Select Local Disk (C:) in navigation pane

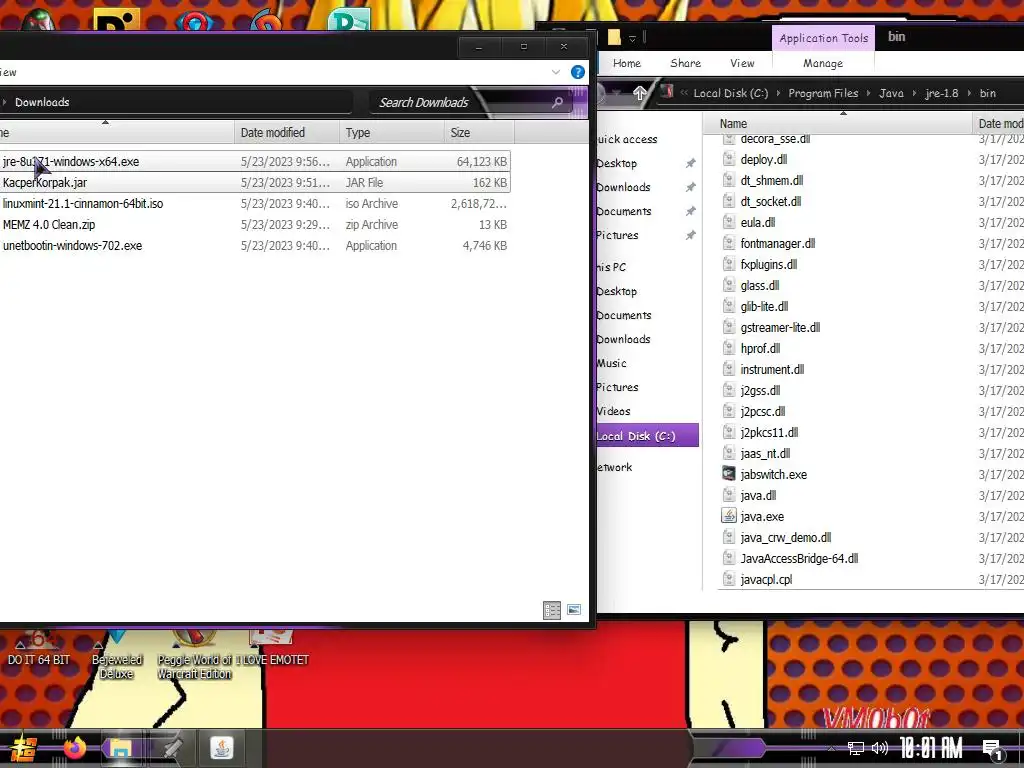[647, 436]
